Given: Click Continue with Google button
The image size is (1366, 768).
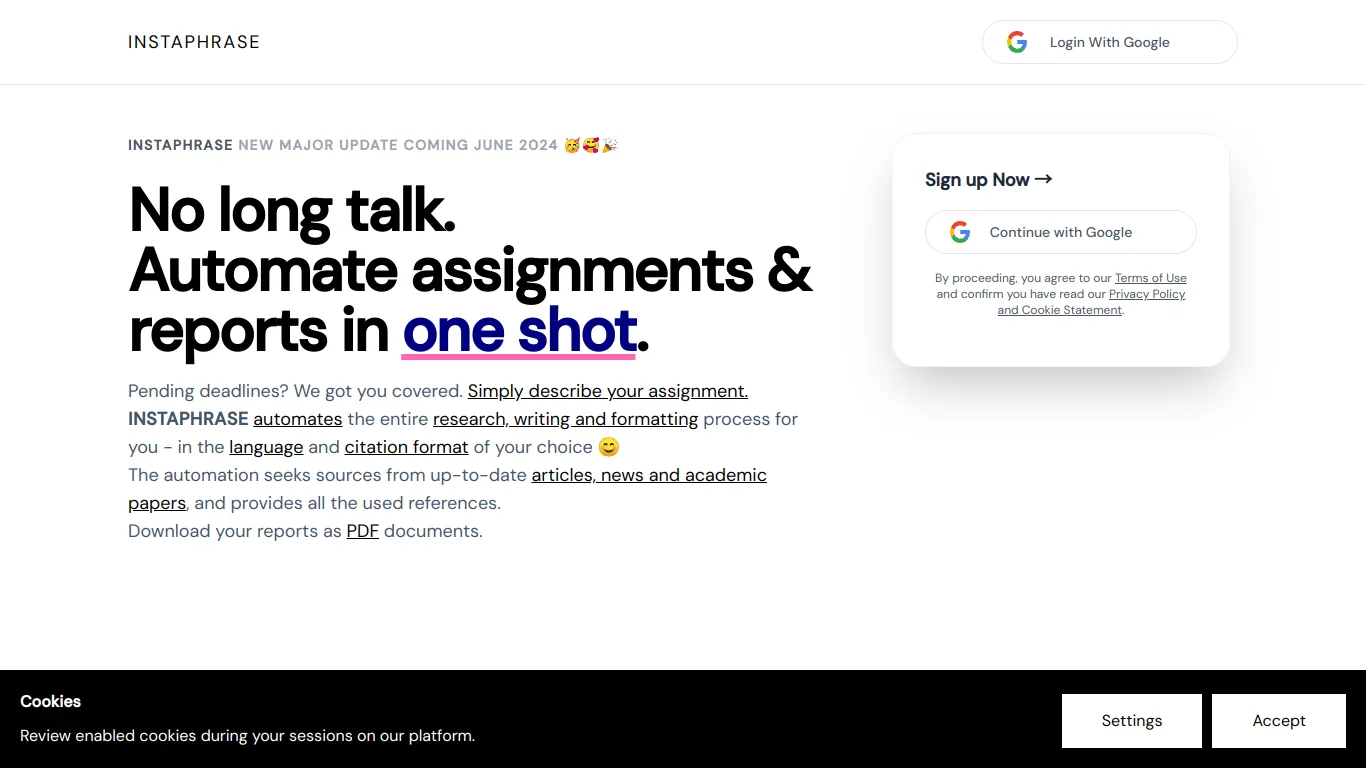Looking at the screenshot, I should pyautogui.click(x=1061, y=232).
